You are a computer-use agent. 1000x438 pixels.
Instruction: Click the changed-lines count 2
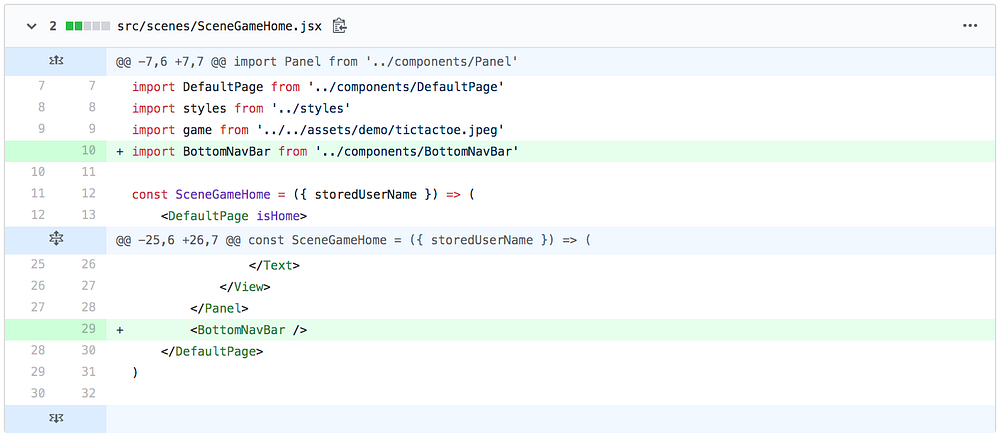53,26
